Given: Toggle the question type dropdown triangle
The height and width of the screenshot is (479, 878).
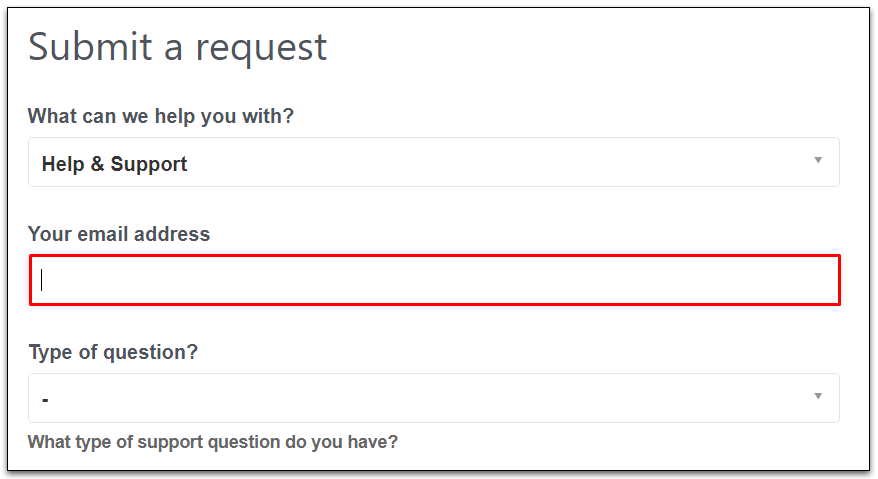Looking at the screenshot, I should click(817, 396).
